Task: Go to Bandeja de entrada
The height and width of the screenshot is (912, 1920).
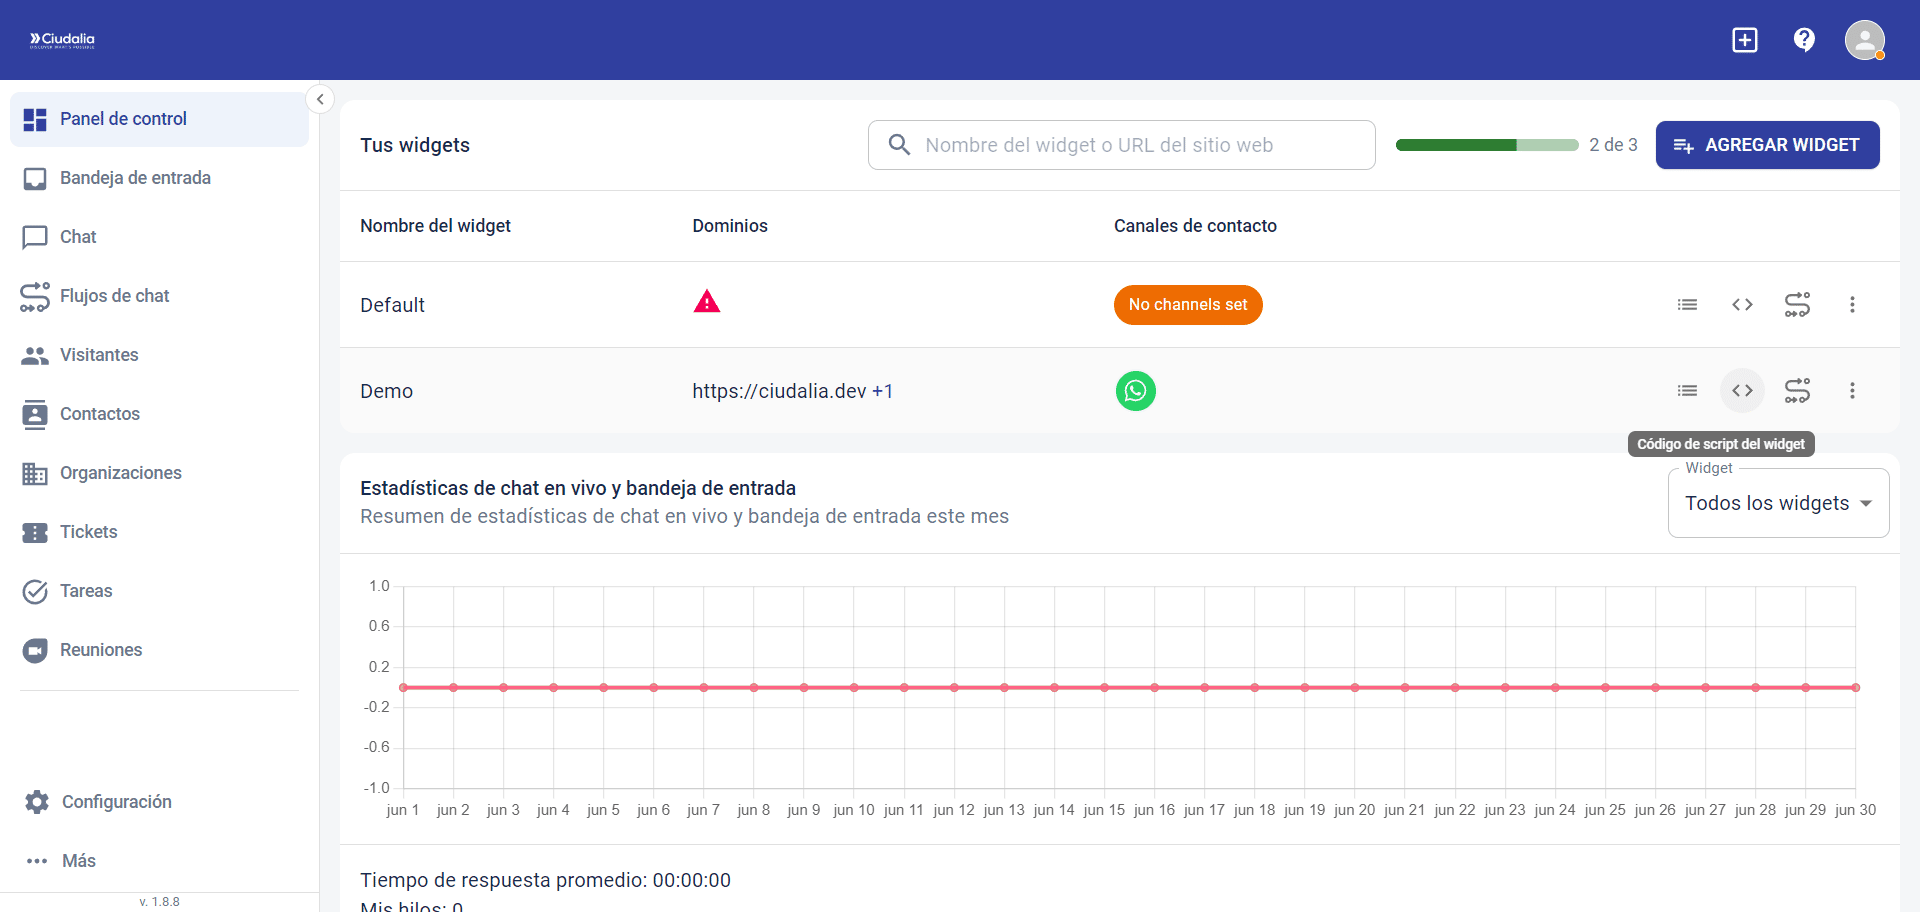Action: click(x=135, y=178)
